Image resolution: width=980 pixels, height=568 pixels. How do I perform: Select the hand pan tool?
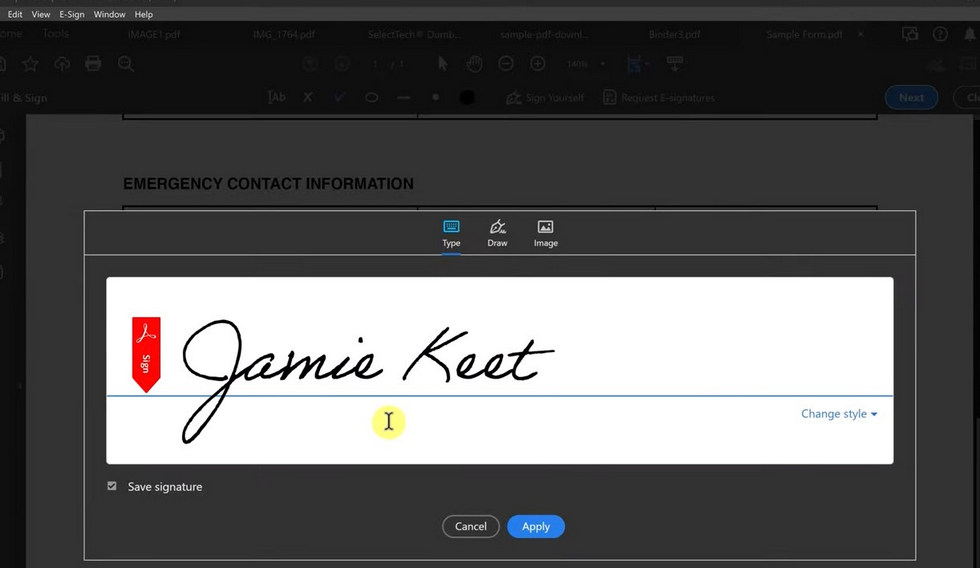(x=474, y=64)
